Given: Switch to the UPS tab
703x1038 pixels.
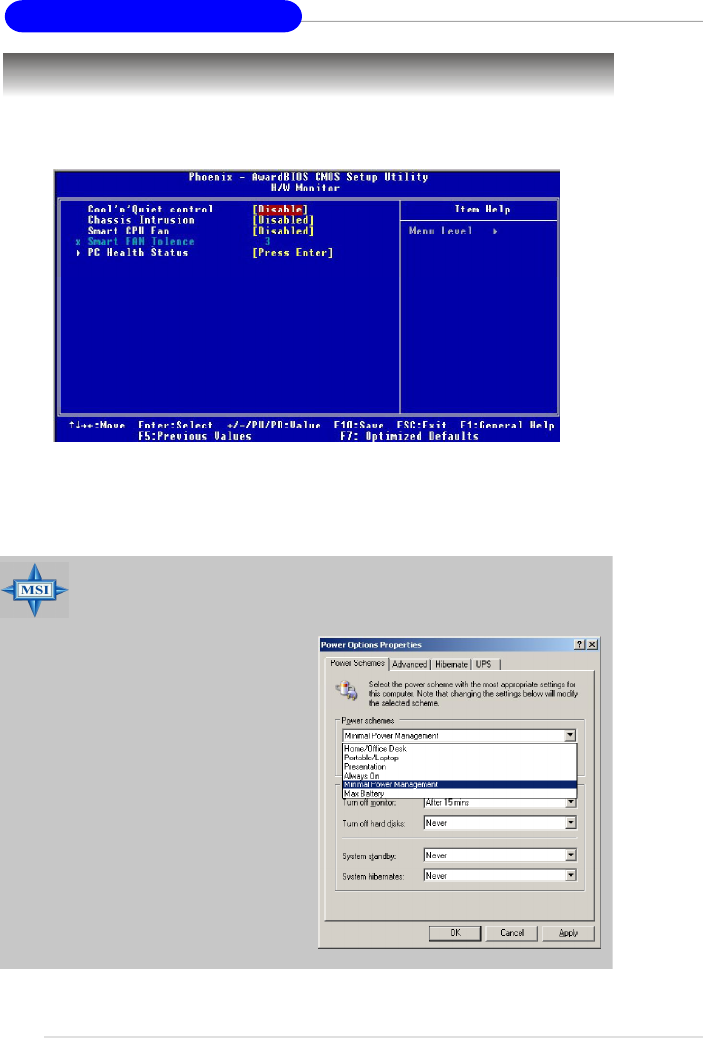Looking at the screenshot, I should [x=484, y=664].
